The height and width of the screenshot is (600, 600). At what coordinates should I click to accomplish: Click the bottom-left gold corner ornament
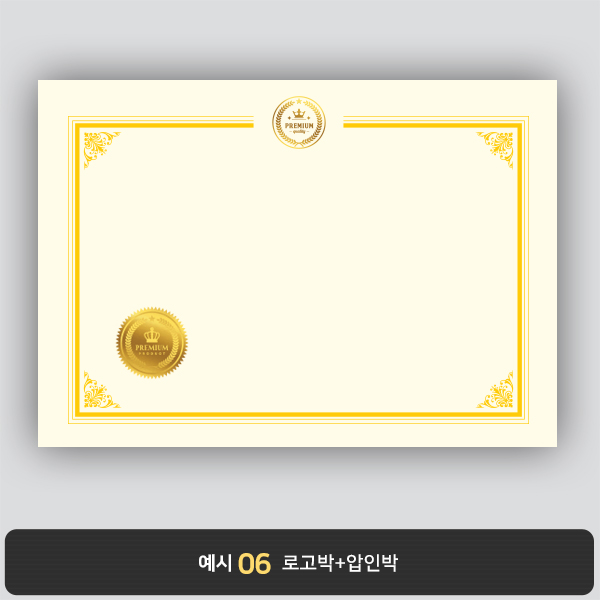102,390
